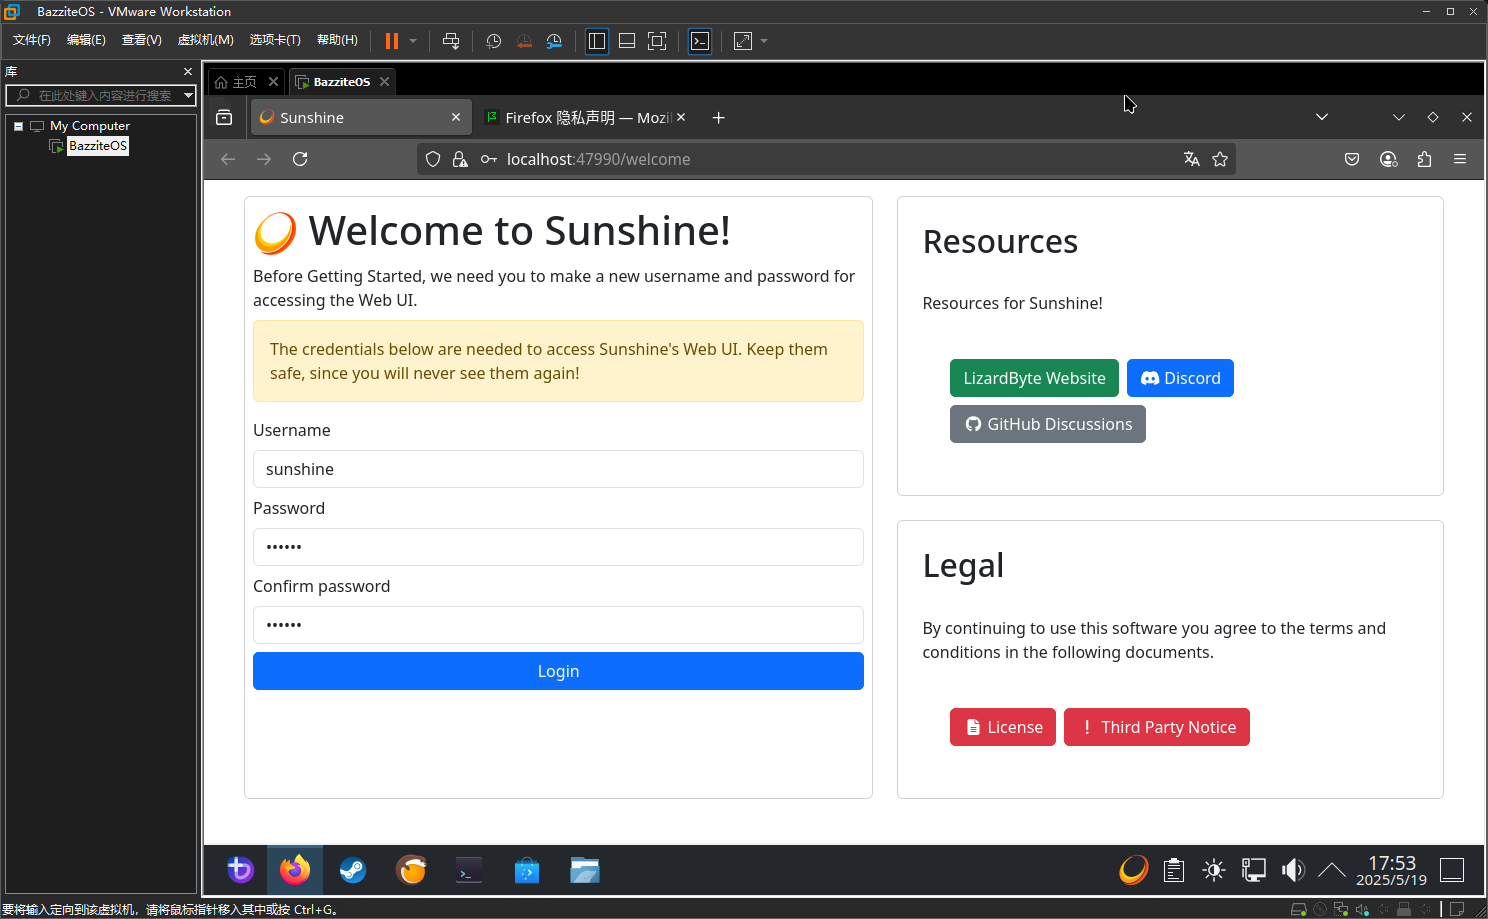Toggle the thumbnail bar view
The width and height of the screenshot is (1488, 919).
[x=627, y=41]
